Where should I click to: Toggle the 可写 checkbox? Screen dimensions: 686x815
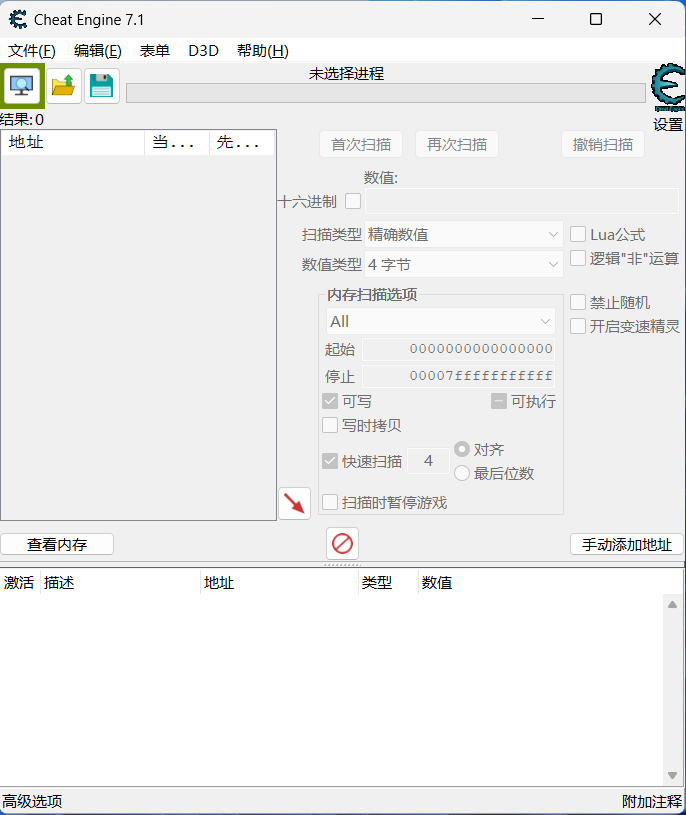point(330,401)
